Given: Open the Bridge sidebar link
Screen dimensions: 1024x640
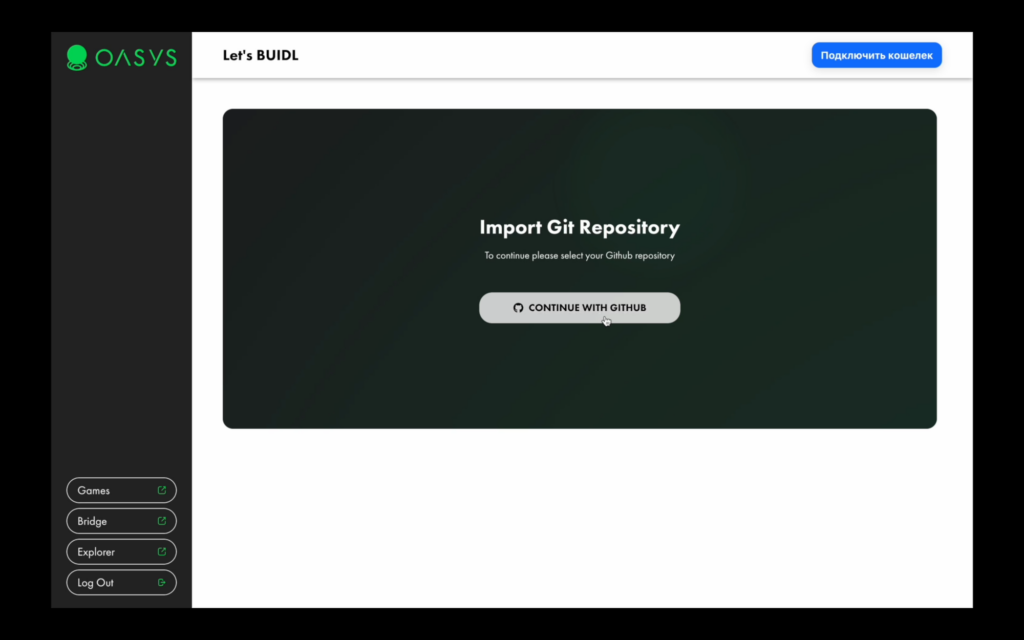Looking at the screenshot, I should (121, 521).
